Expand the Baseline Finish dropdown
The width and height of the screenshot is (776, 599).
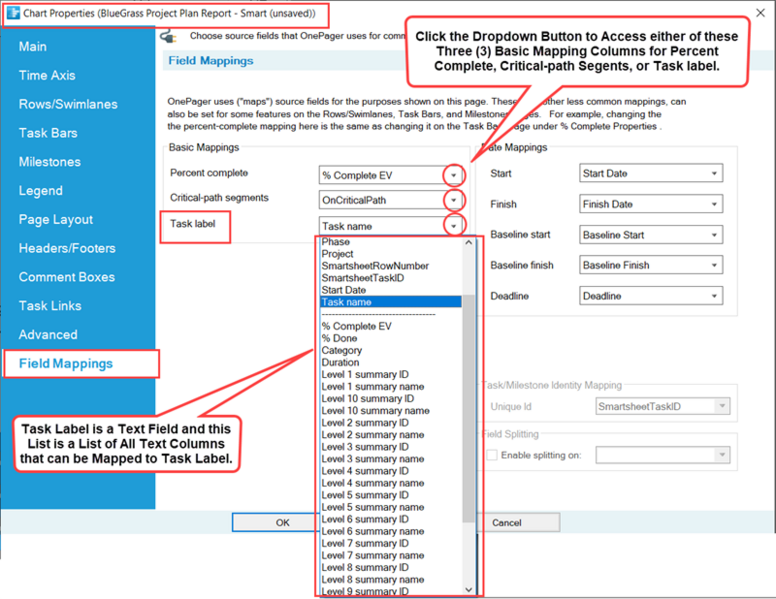tap(714, 265)
